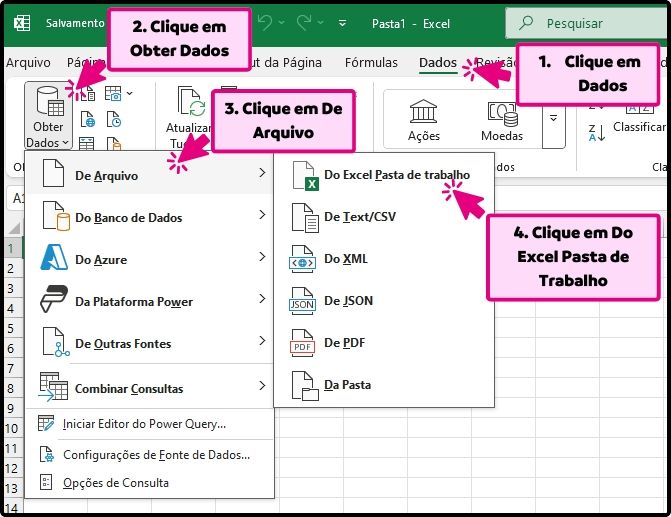Screen dimensions: 671x517
Task: Open De Outras Fontes submenu
Action: pyautogui.click(x=149, y=343)
